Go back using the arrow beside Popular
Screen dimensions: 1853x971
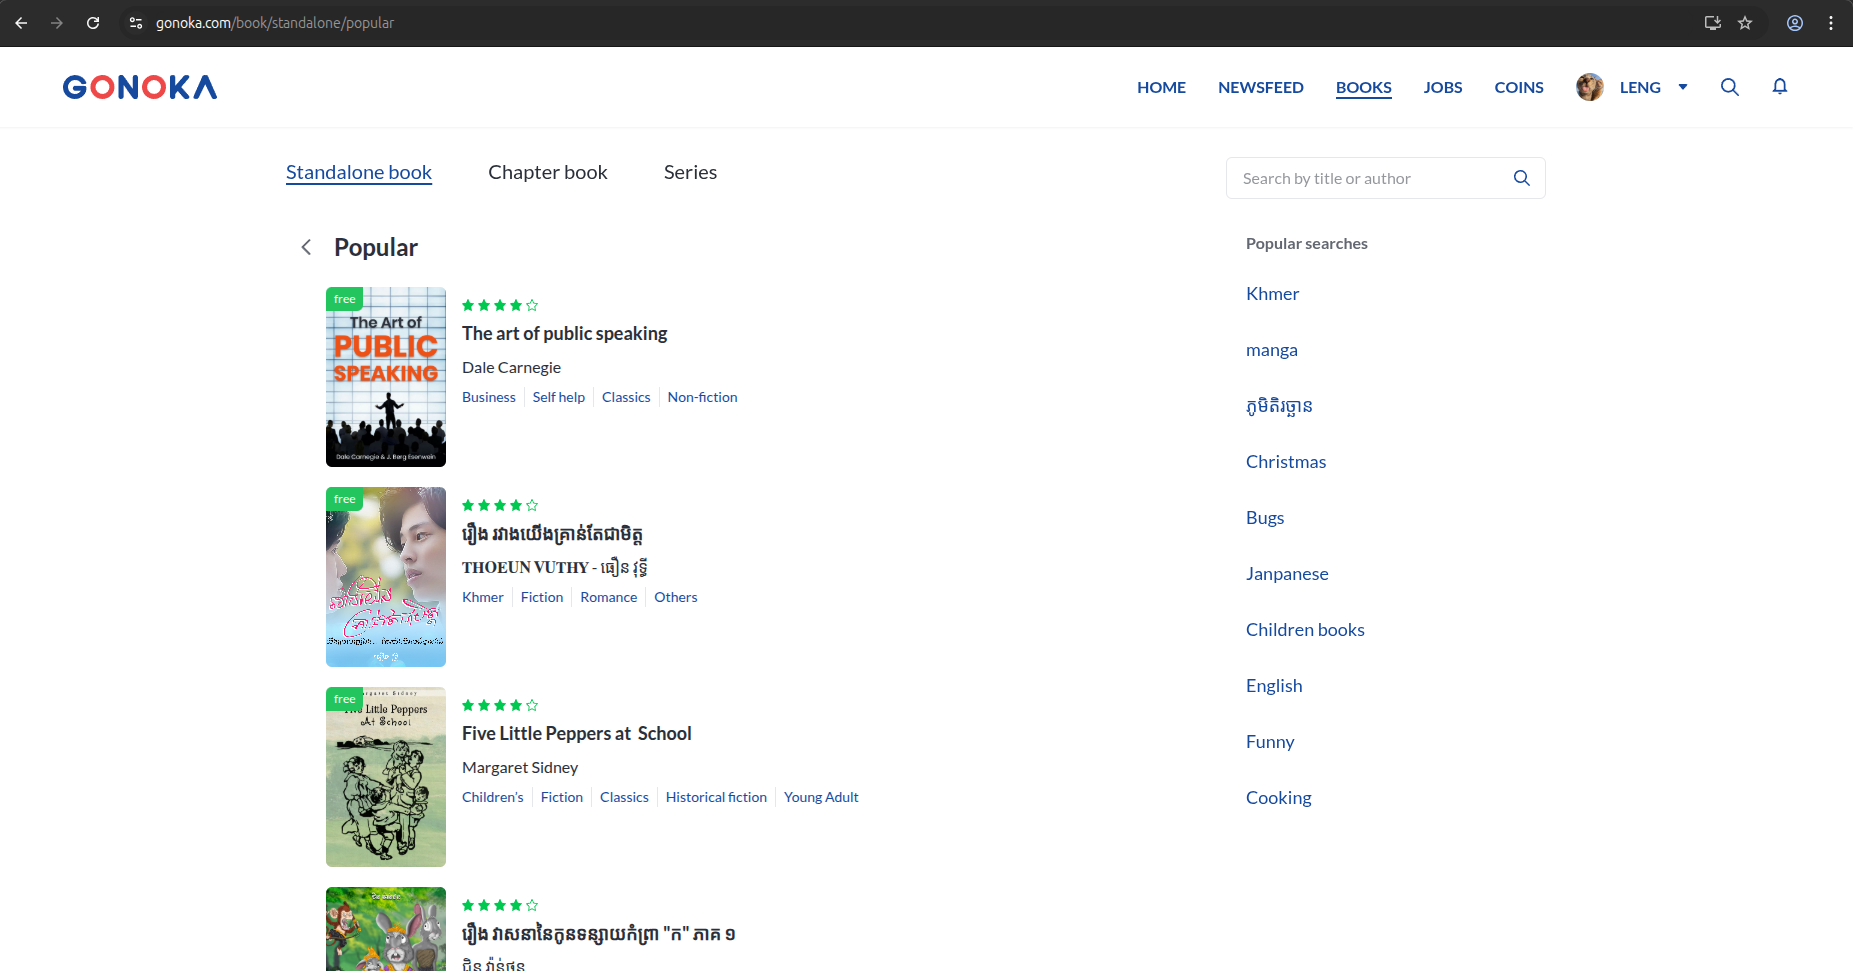click(x=306, y=247)
